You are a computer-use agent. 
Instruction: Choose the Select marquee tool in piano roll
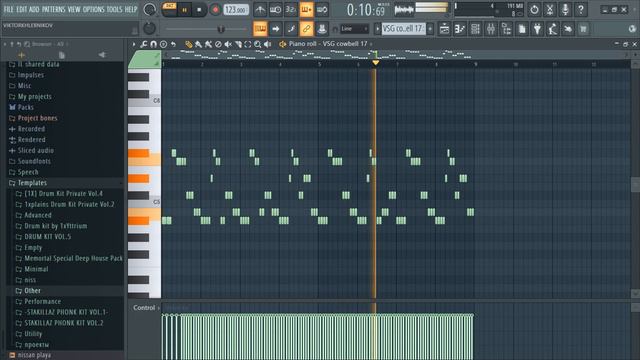coord(248,44)
